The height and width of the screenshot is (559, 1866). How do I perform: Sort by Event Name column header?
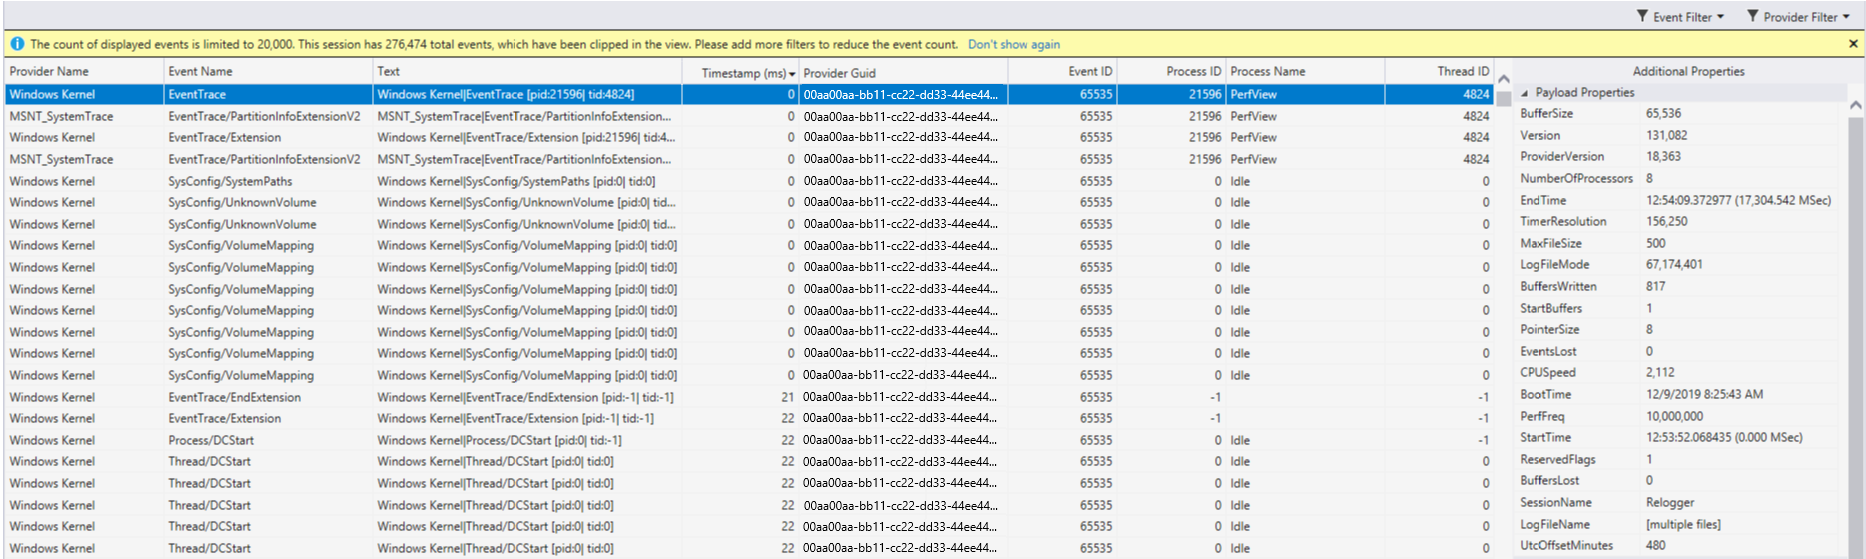point(267,72)
